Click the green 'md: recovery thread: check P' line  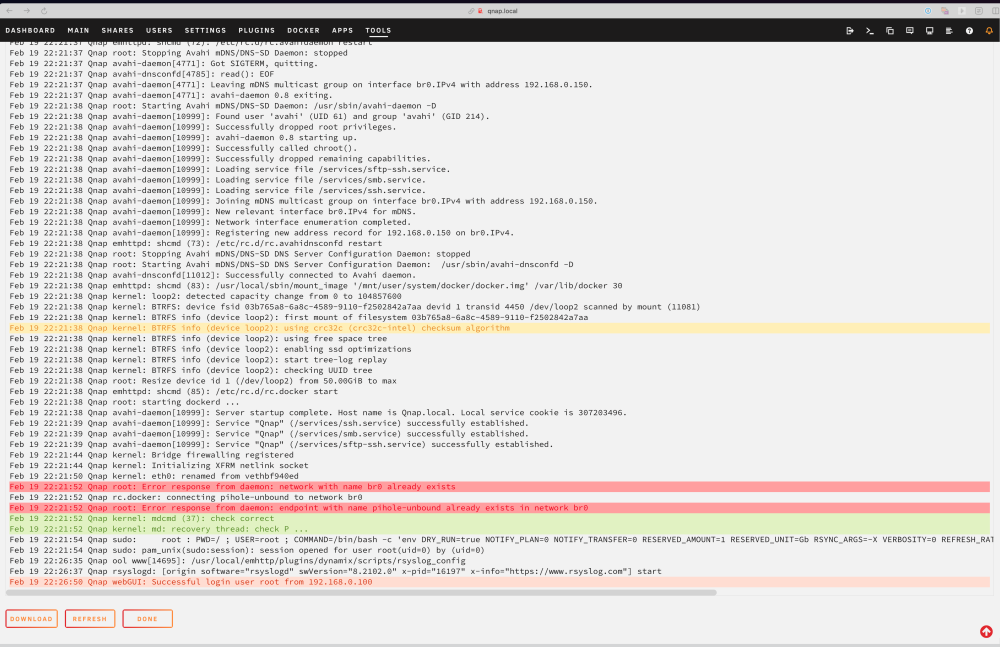pos(499,529)
